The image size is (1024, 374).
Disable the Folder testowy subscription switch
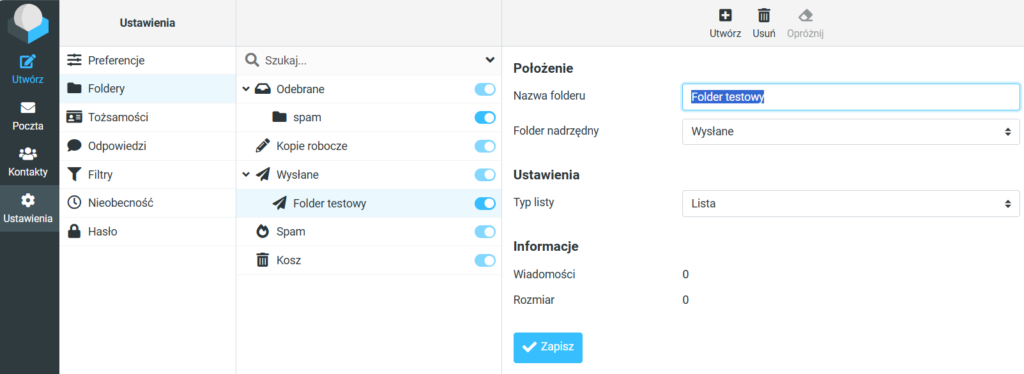(x=485, y=204)
